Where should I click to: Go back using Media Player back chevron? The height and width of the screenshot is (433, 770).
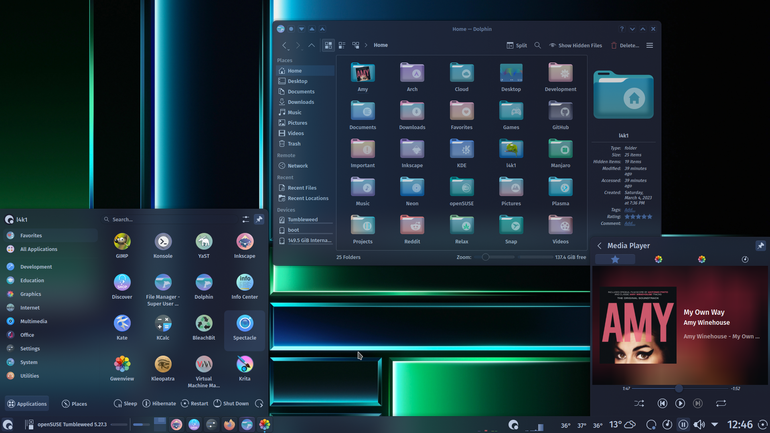pyautogui.click(x=600, y=245)
